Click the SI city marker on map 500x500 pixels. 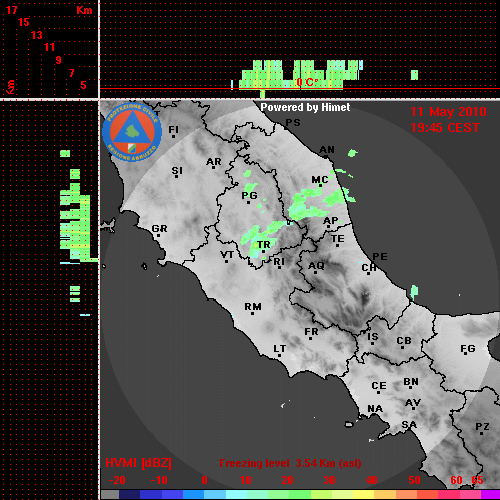click(x=176, y=176)
